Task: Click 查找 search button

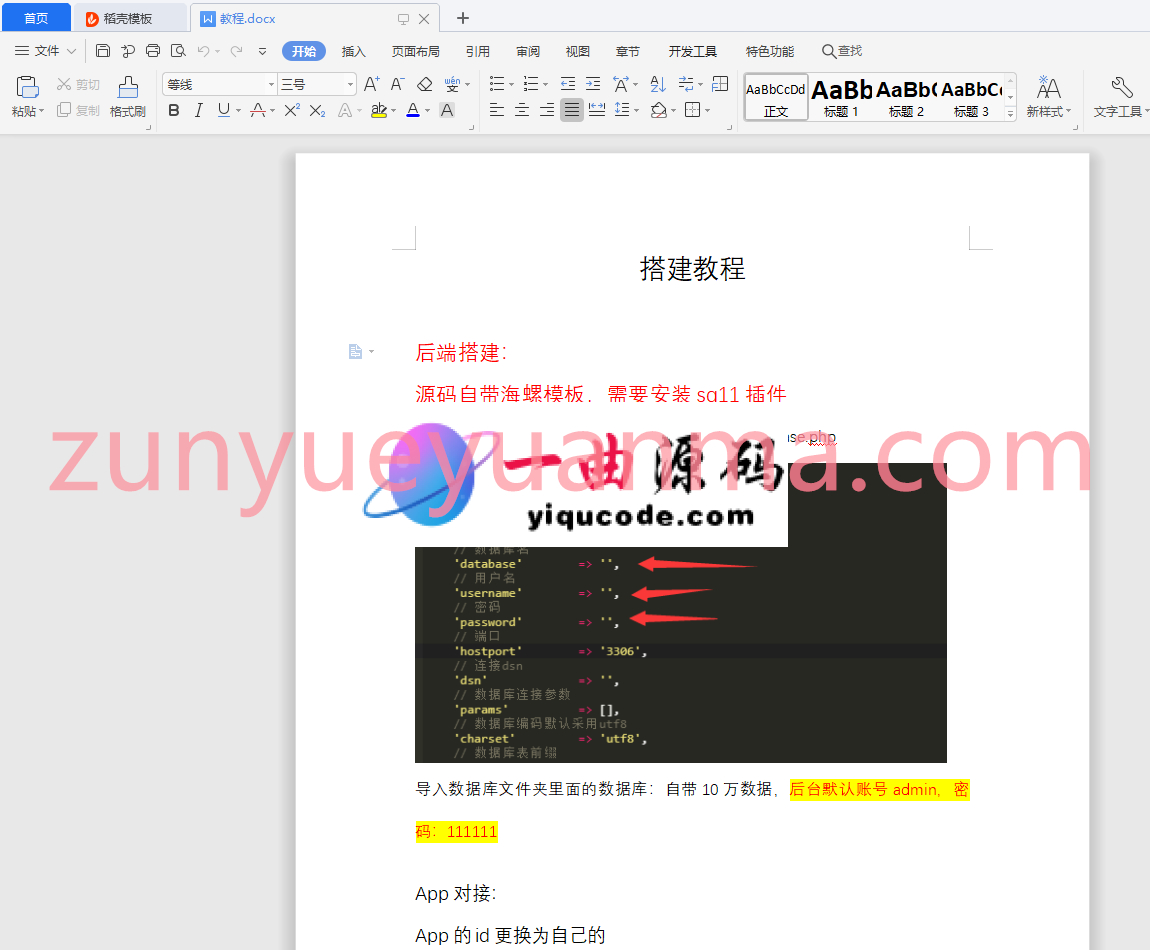Action: click(842, 51)
